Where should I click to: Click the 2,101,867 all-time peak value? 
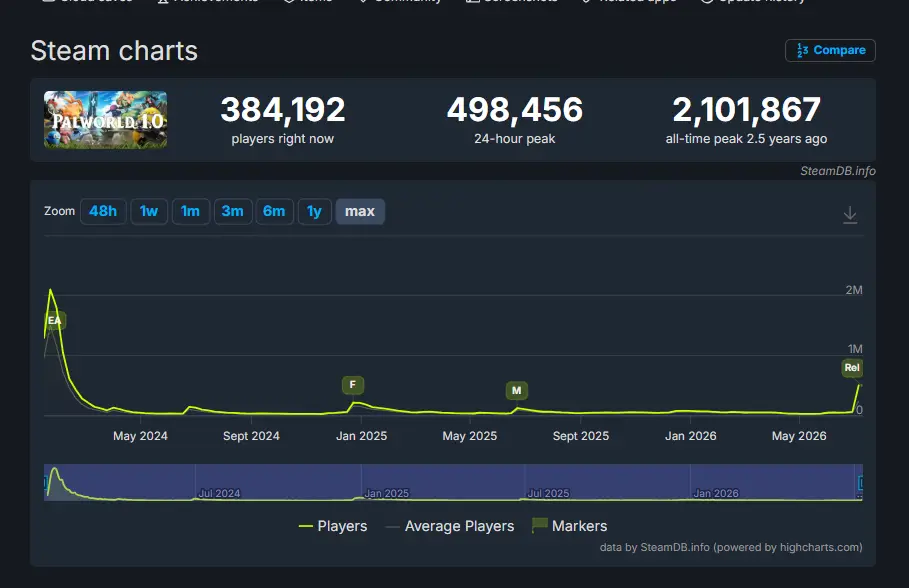tap(747, 110)
